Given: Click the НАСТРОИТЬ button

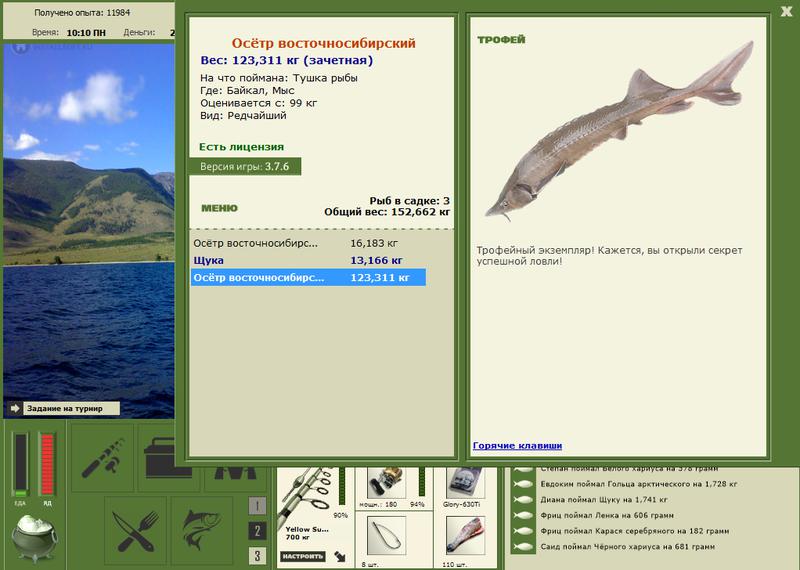Looking at the screenshot, I should click(303, 556).
